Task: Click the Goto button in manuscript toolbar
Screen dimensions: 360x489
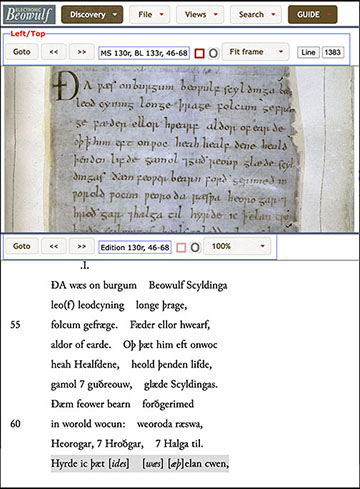Action: 22,52
